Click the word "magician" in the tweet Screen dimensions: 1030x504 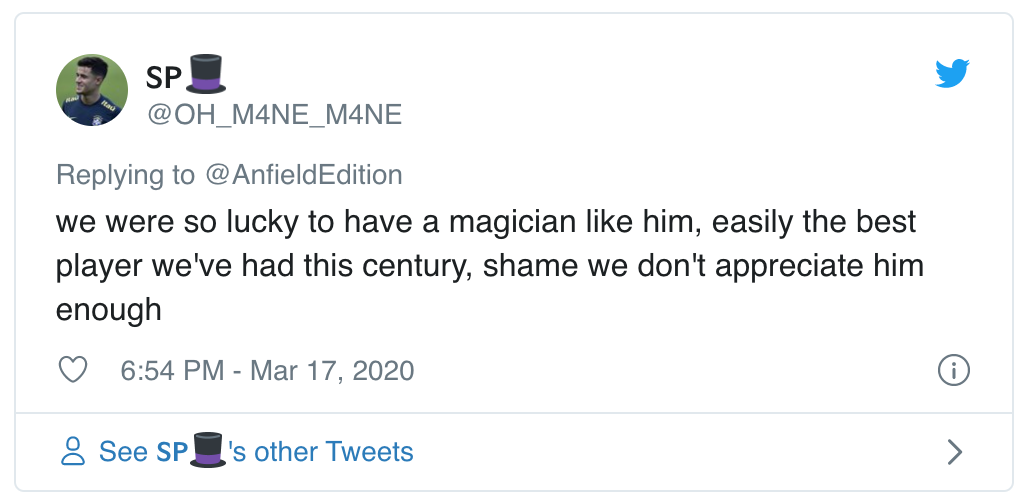507,221
